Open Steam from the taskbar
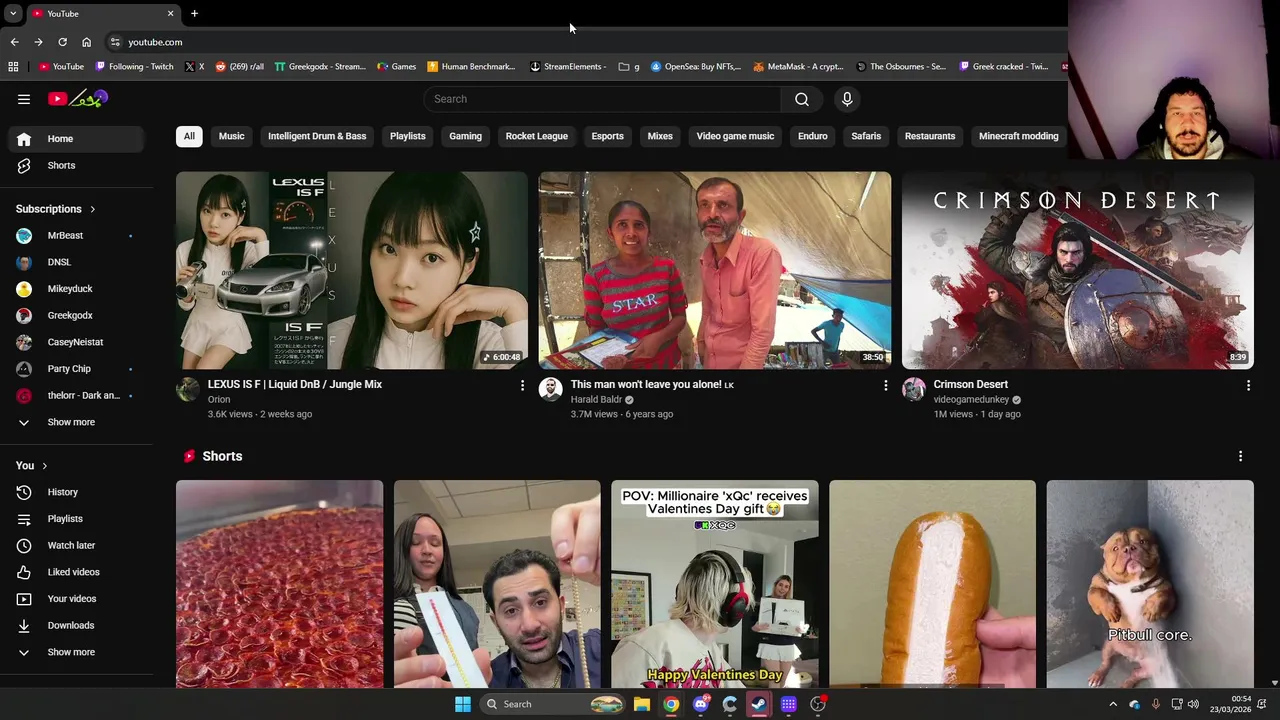The width and height of the screenshot is (1280, 720). (x=759, y=704)
